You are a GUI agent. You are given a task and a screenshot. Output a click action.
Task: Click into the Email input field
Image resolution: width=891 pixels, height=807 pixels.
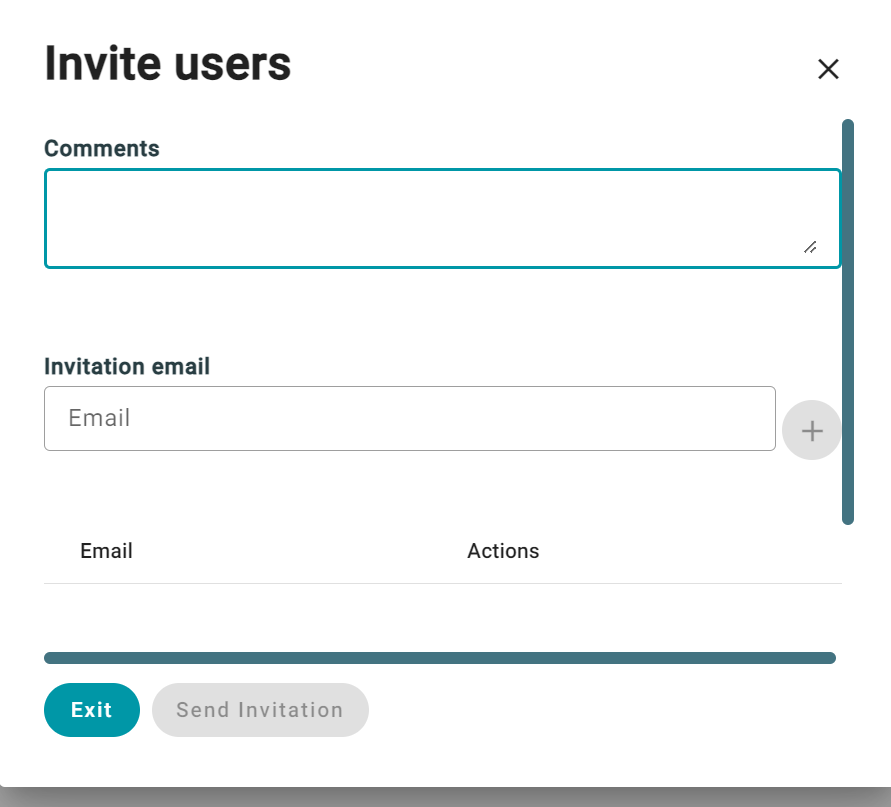point(410,418)
